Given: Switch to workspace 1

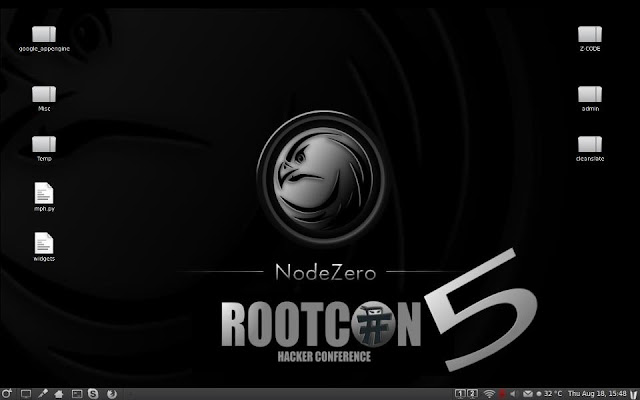Looking at the screenshot, I should click(460, 394).
